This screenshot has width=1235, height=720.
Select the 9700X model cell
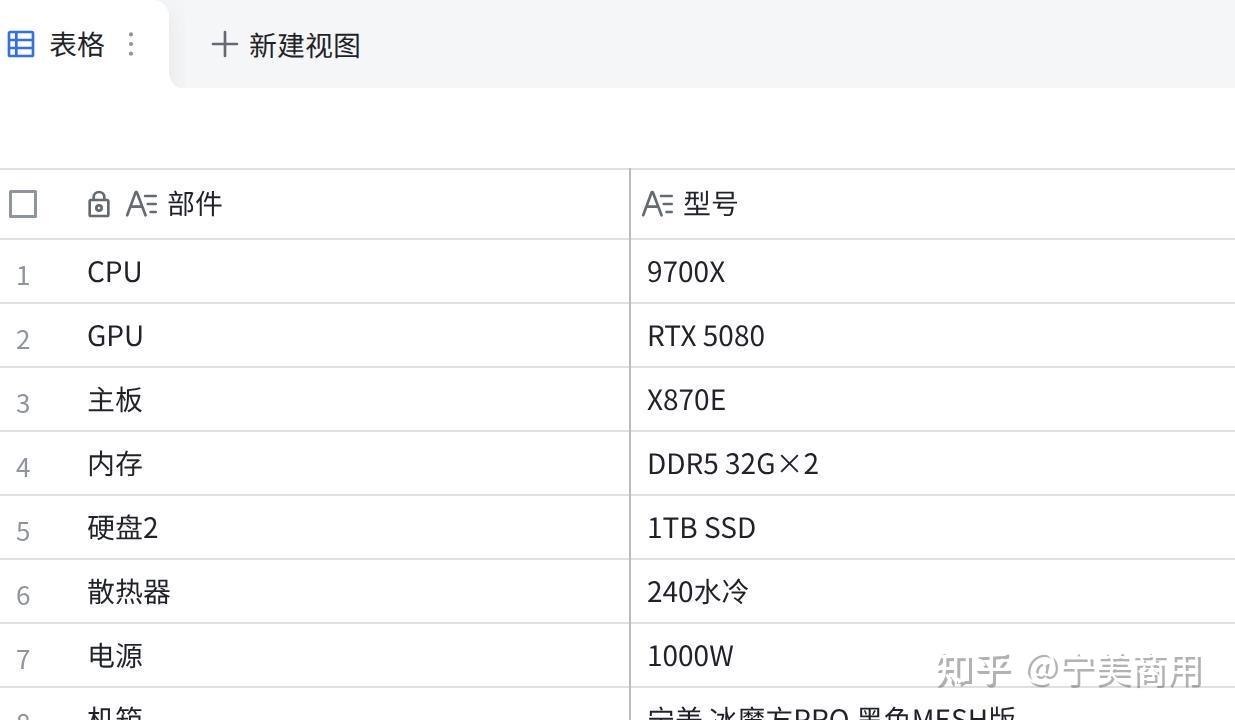click(933, 271)
